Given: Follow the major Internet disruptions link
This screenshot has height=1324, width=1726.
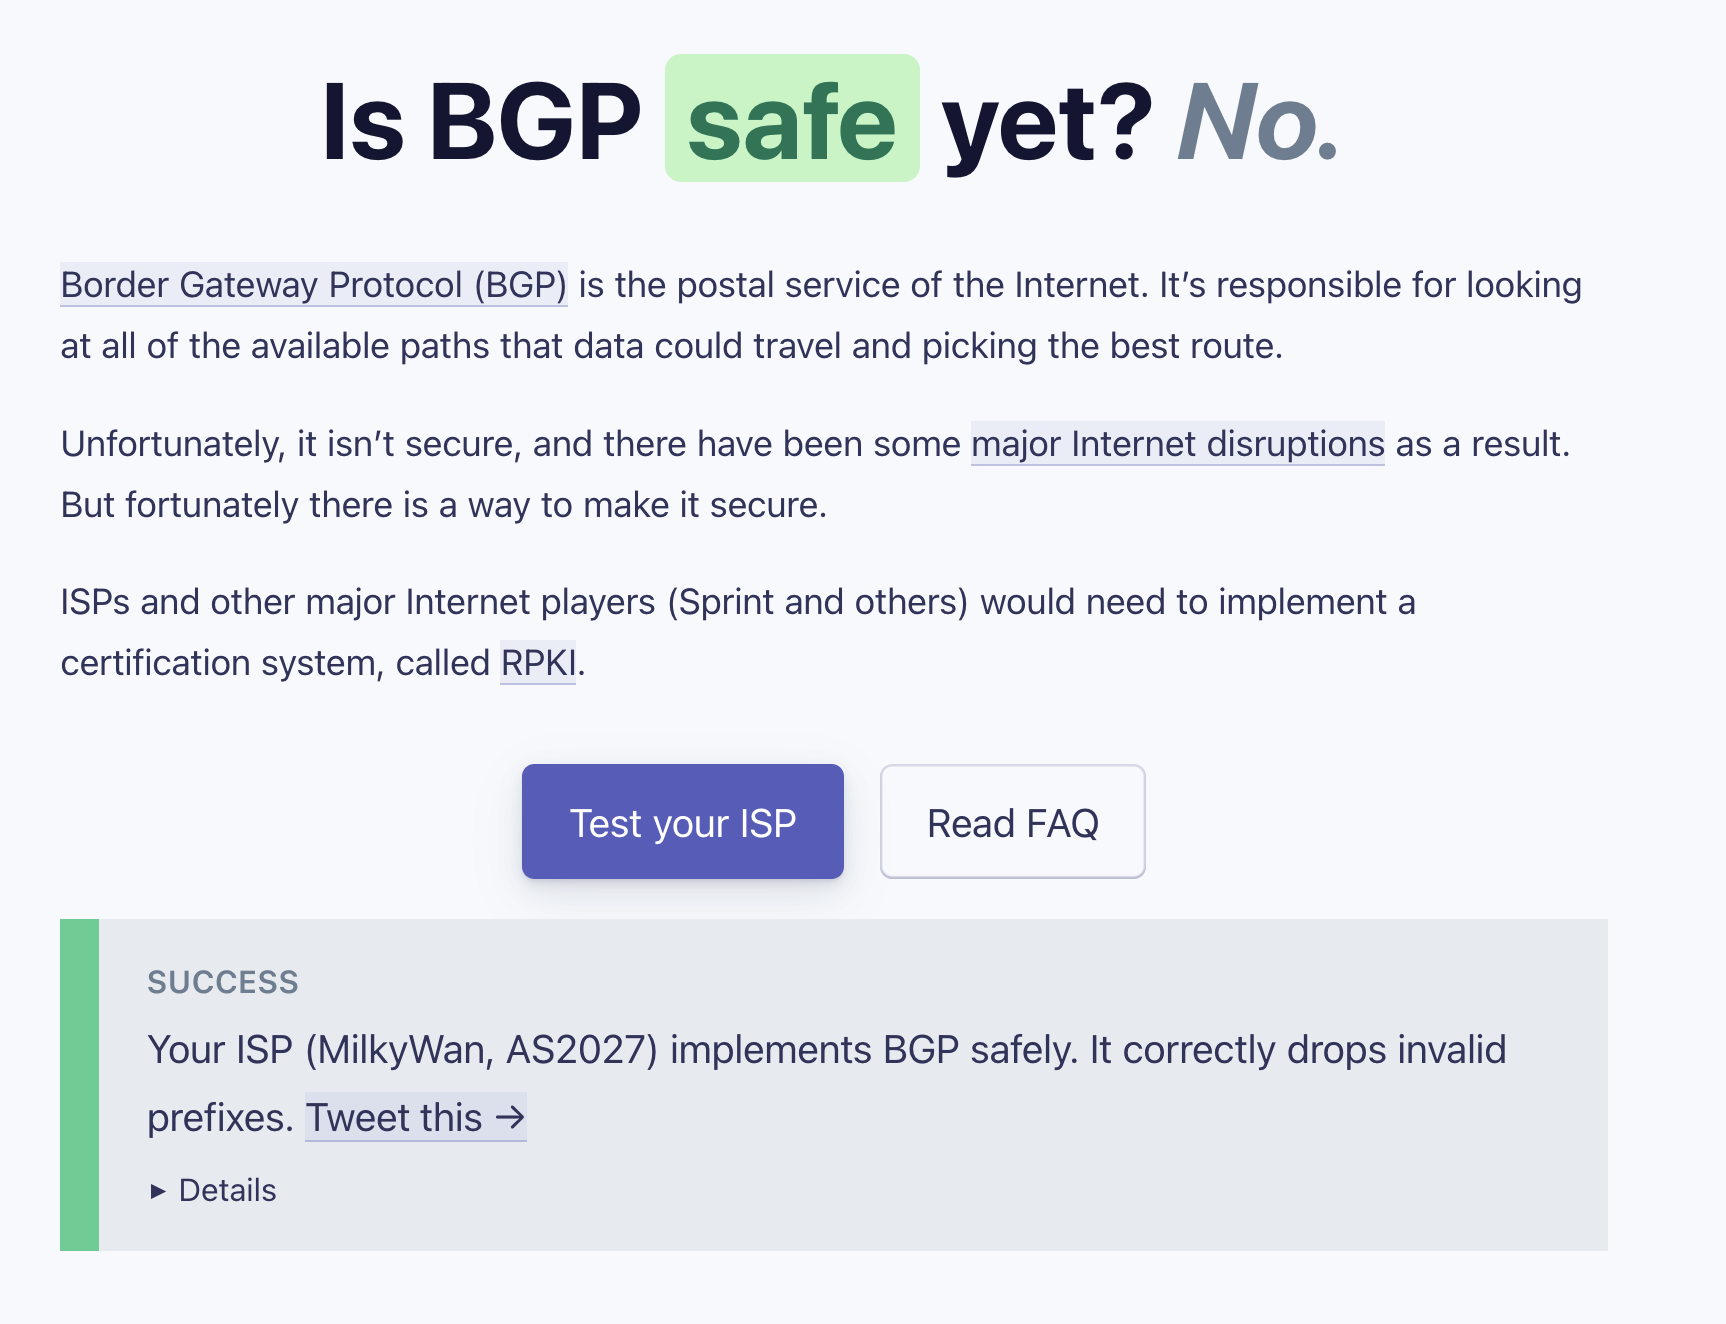Looking at the screenshot, I should [1177, 444].
